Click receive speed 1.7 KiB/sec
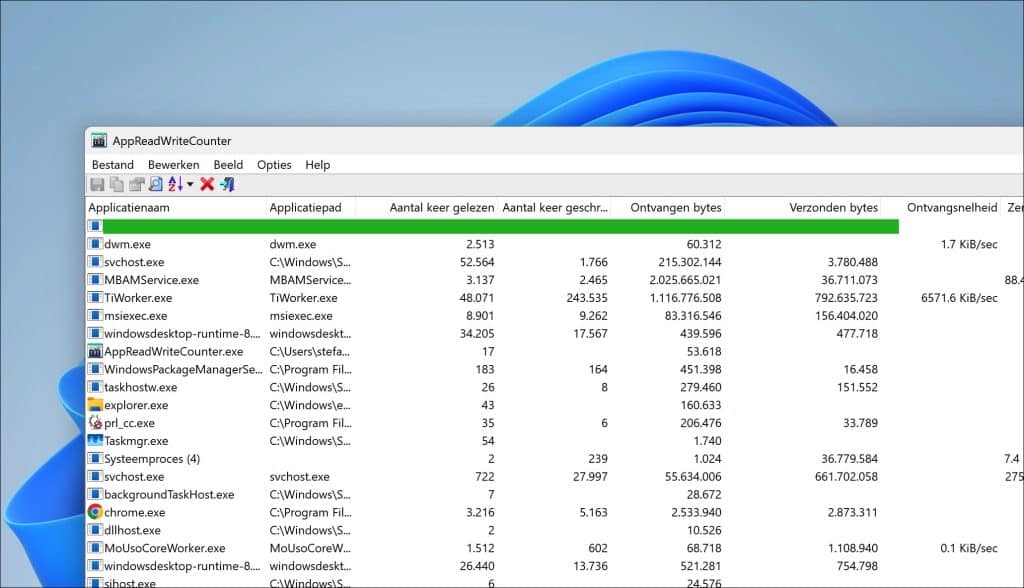Screen dimensions: 1024x588 pyautogui.click(x=969, y=244)
